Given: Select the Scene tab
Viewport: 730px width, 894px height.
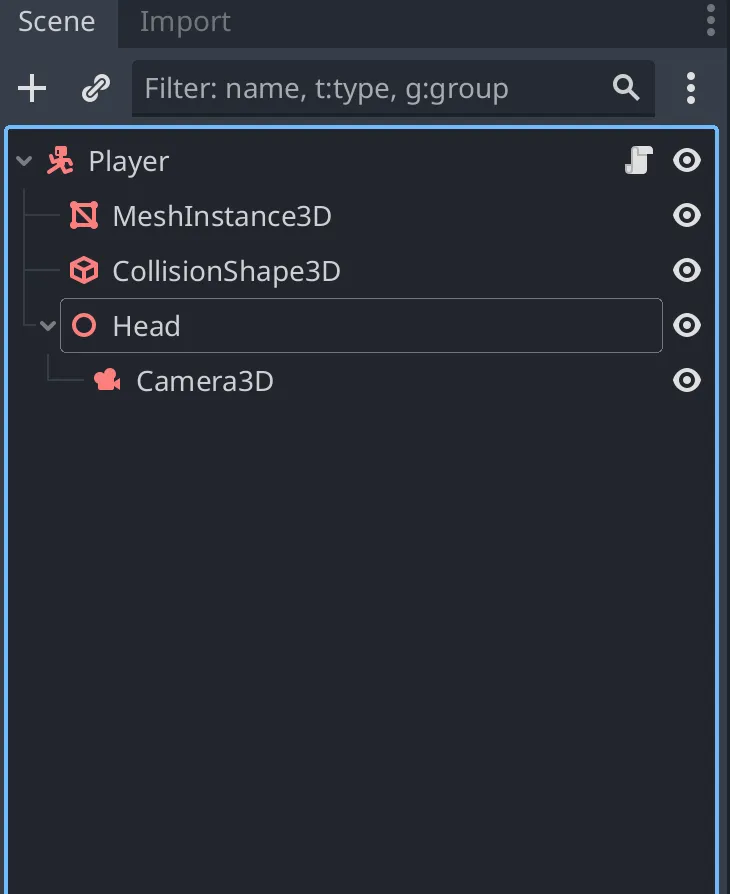Looking at the screenshot, I should pos(57,22).
